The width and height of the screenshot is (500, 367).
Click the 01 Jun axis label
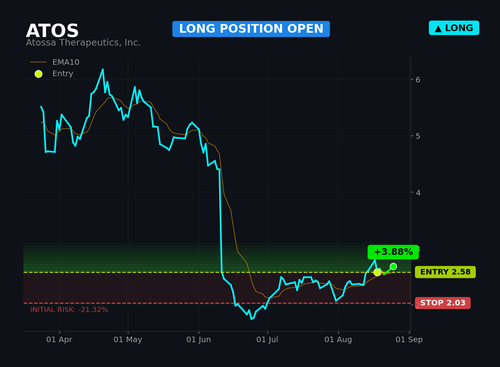[199, 340]
